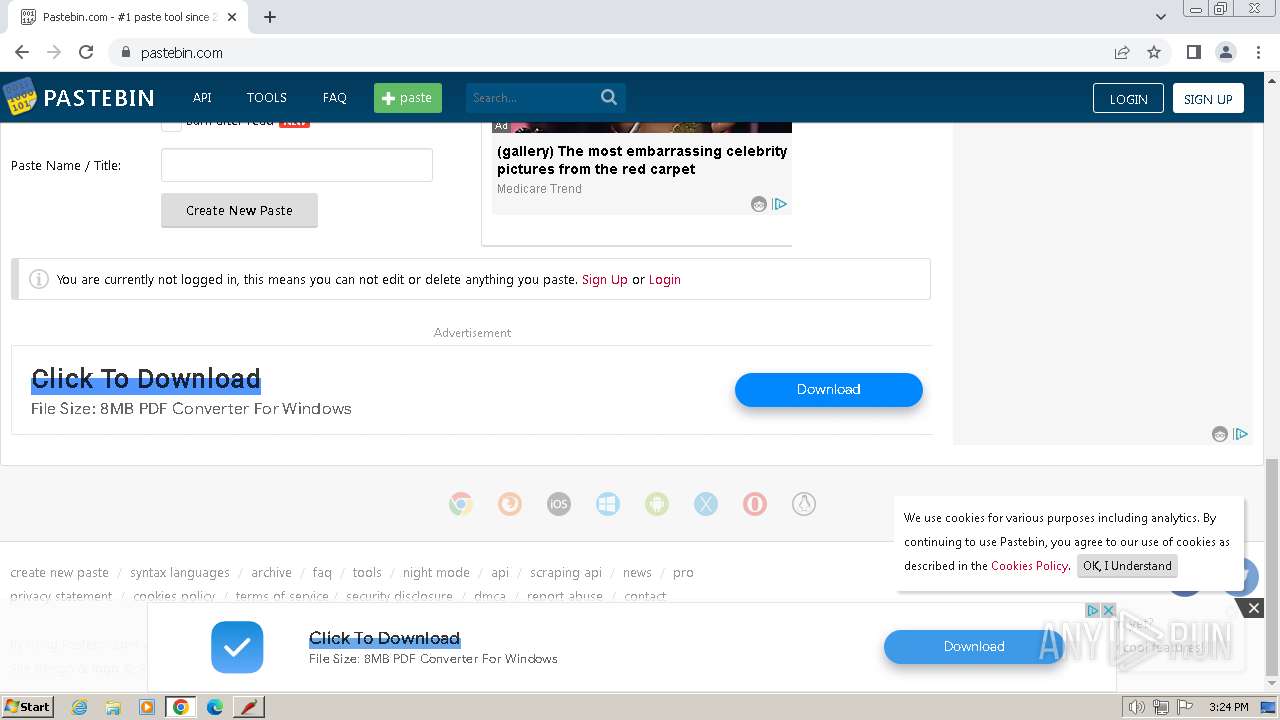Open the pro footer link
The width and height of the screenshot is (1280, 720).
(683, 572)
